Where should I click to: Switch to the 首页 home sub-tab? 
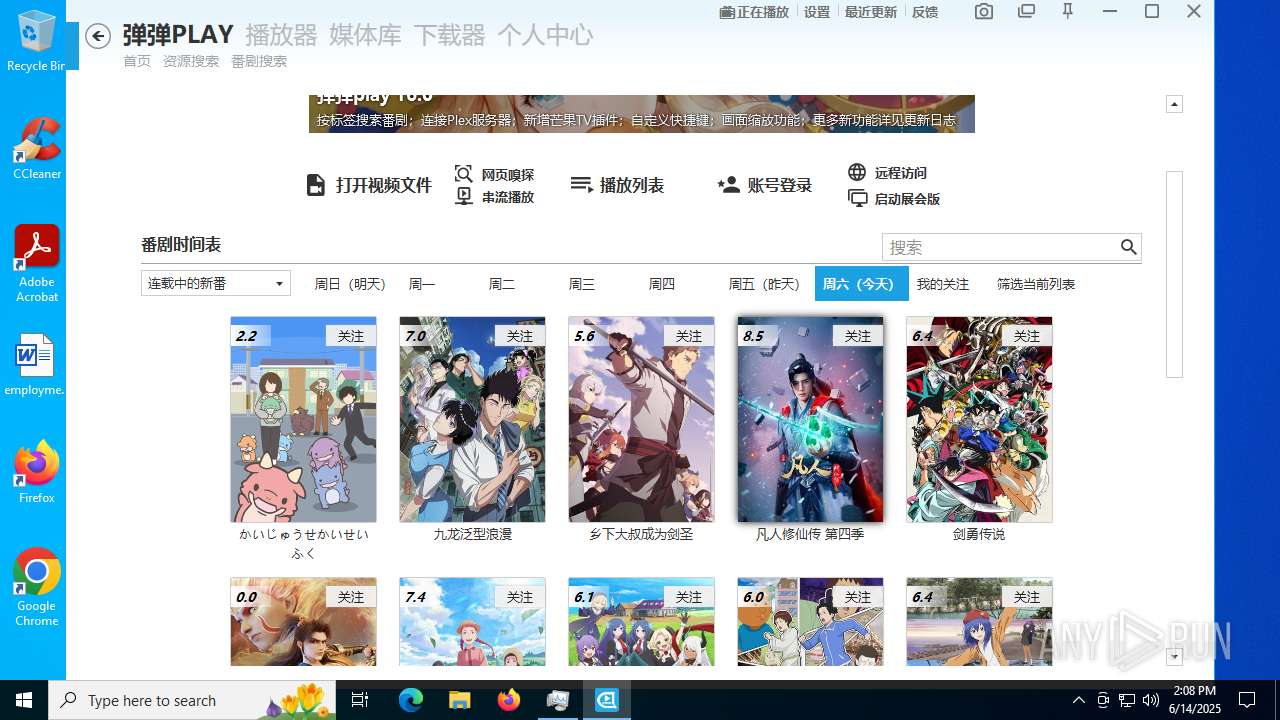pyautogui.click(x=137, y=61)
